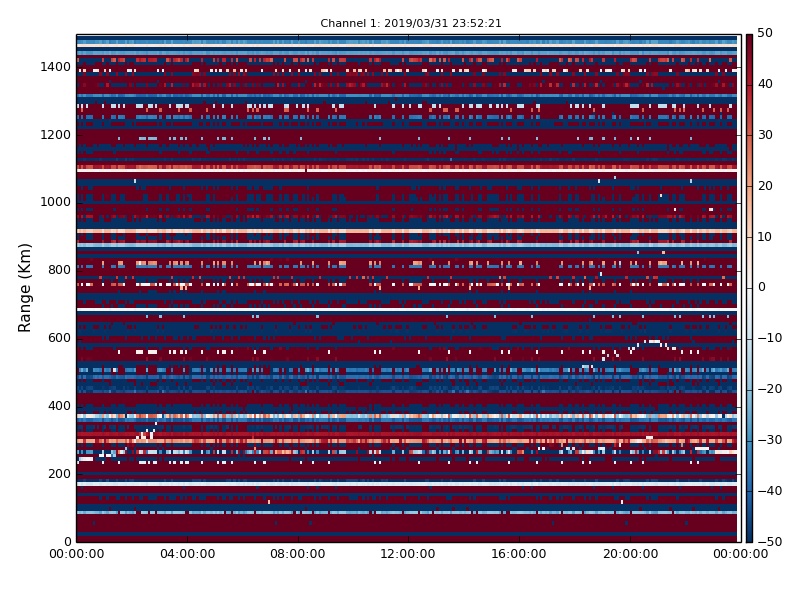Click the colorbar tick label −50
The image size is (800, 600).
(x=769, y=542)
